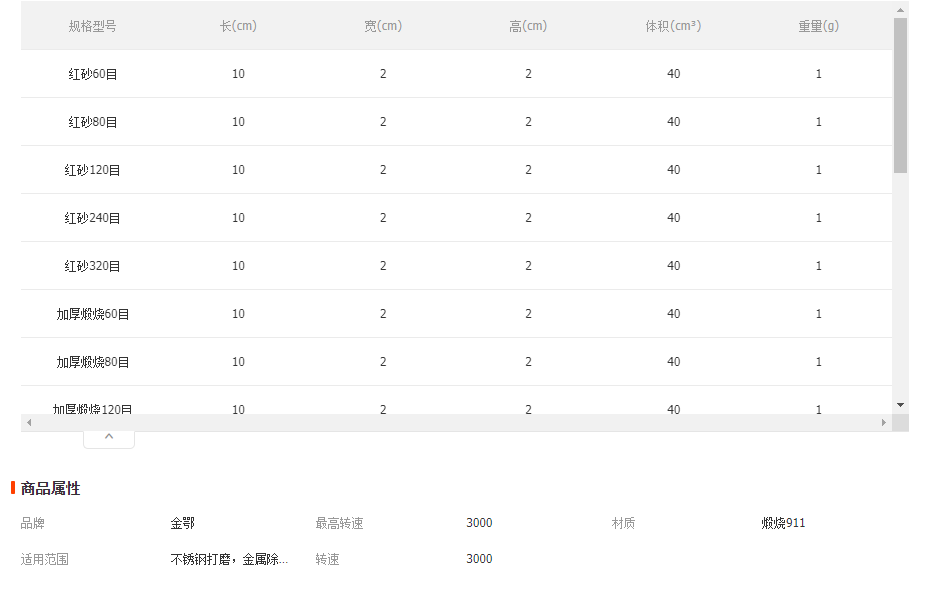
Task: Collapse the table with the chevron-up button
Action: coord(109,437)
